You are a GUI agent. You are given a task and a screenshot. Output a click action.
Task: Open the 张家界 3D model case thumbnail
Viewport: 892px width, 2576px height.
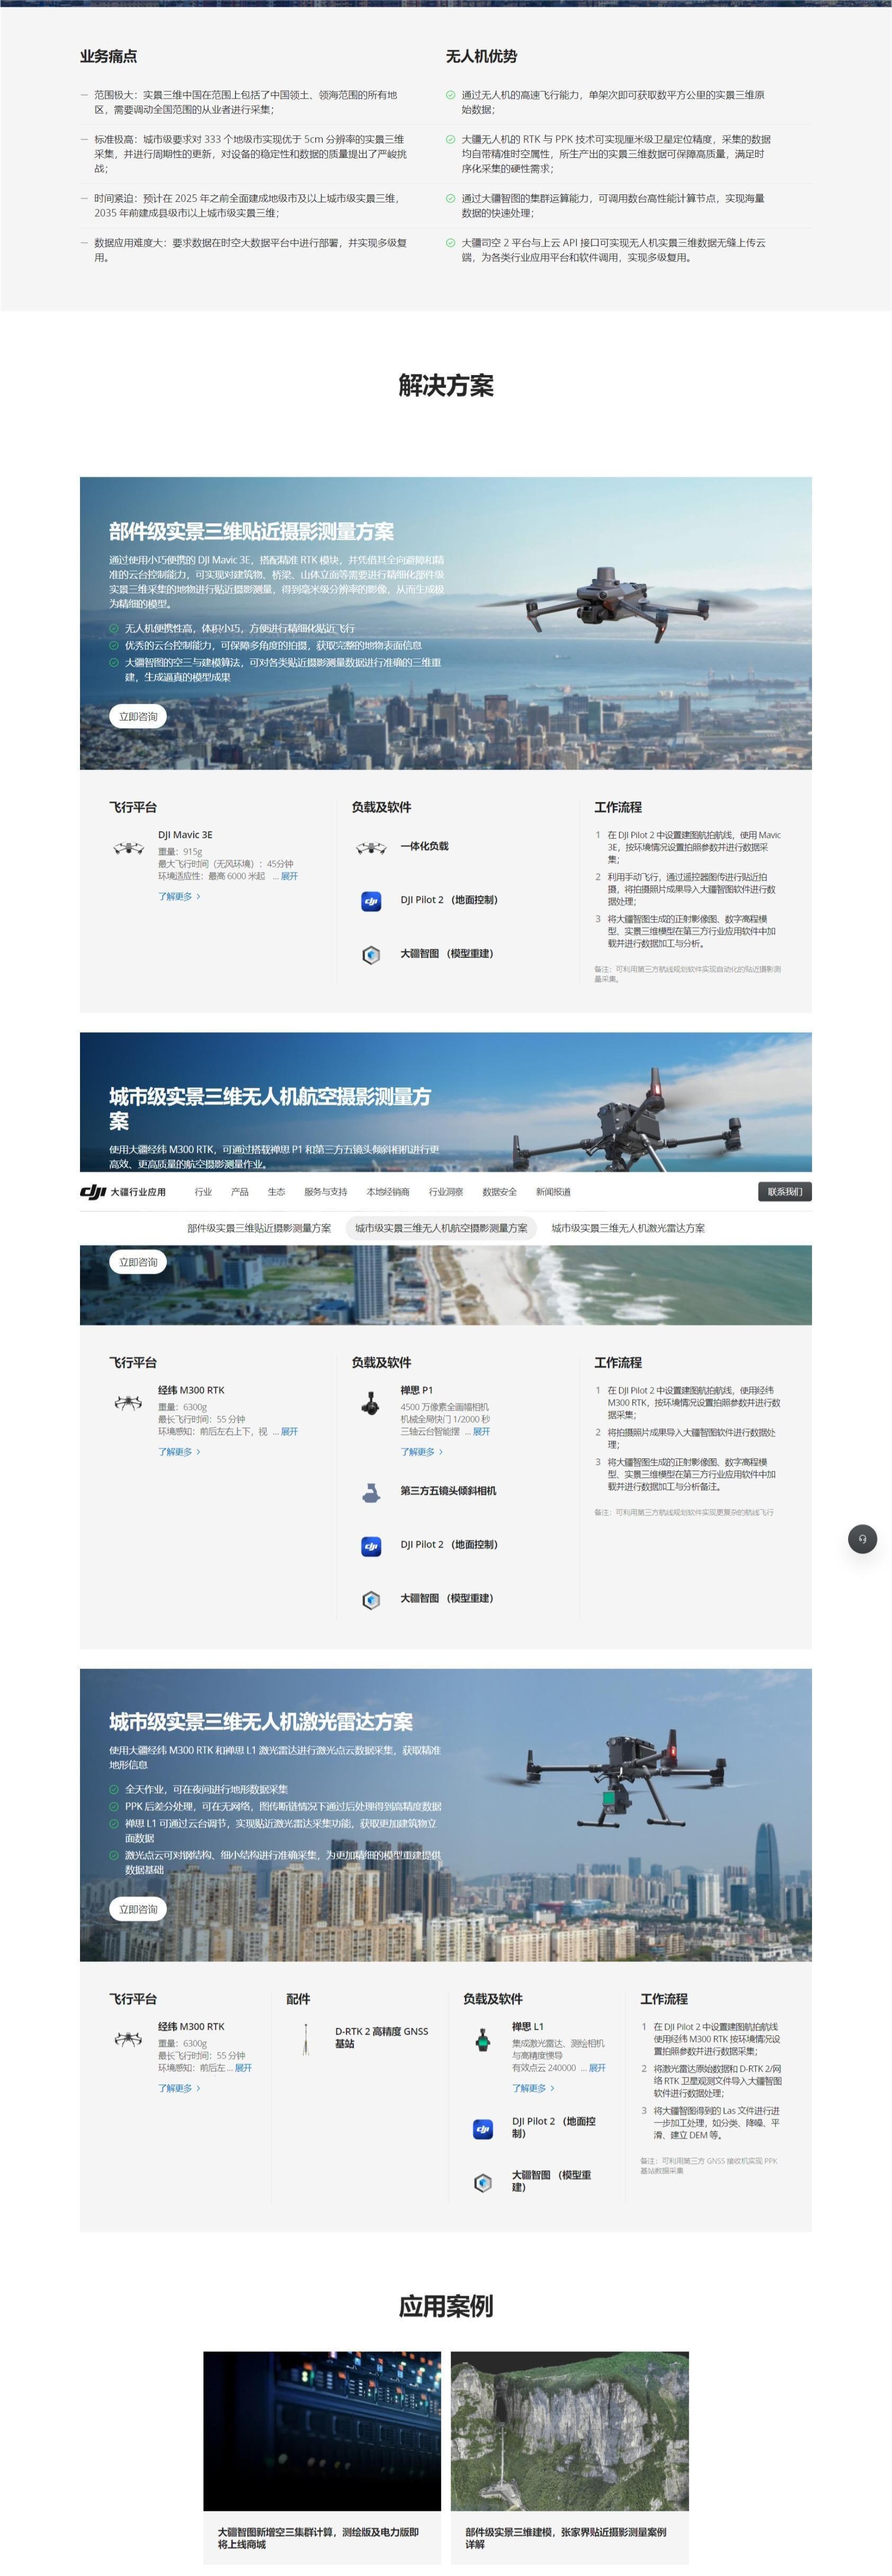[x=570, y=2432]
